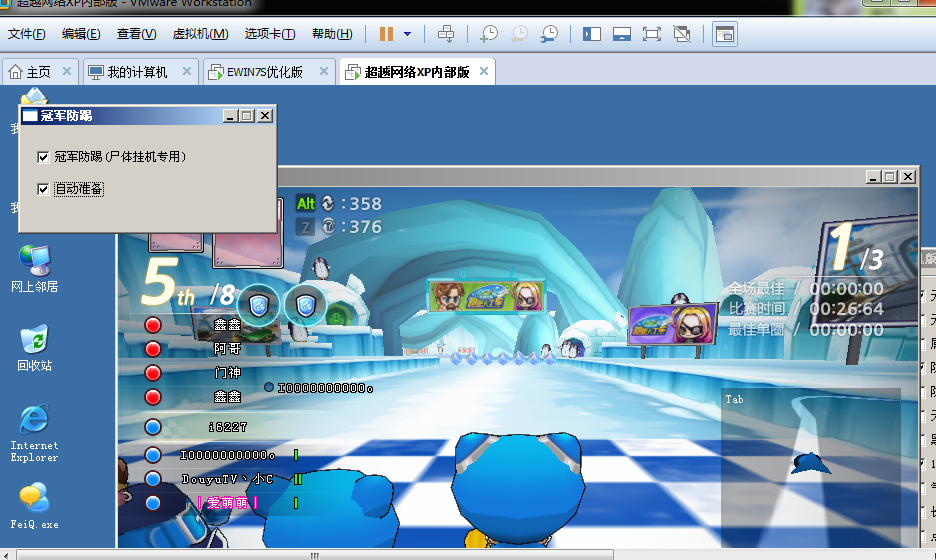Show the console view icon
This screenshot has height=560, width=936.
(724, 34)
